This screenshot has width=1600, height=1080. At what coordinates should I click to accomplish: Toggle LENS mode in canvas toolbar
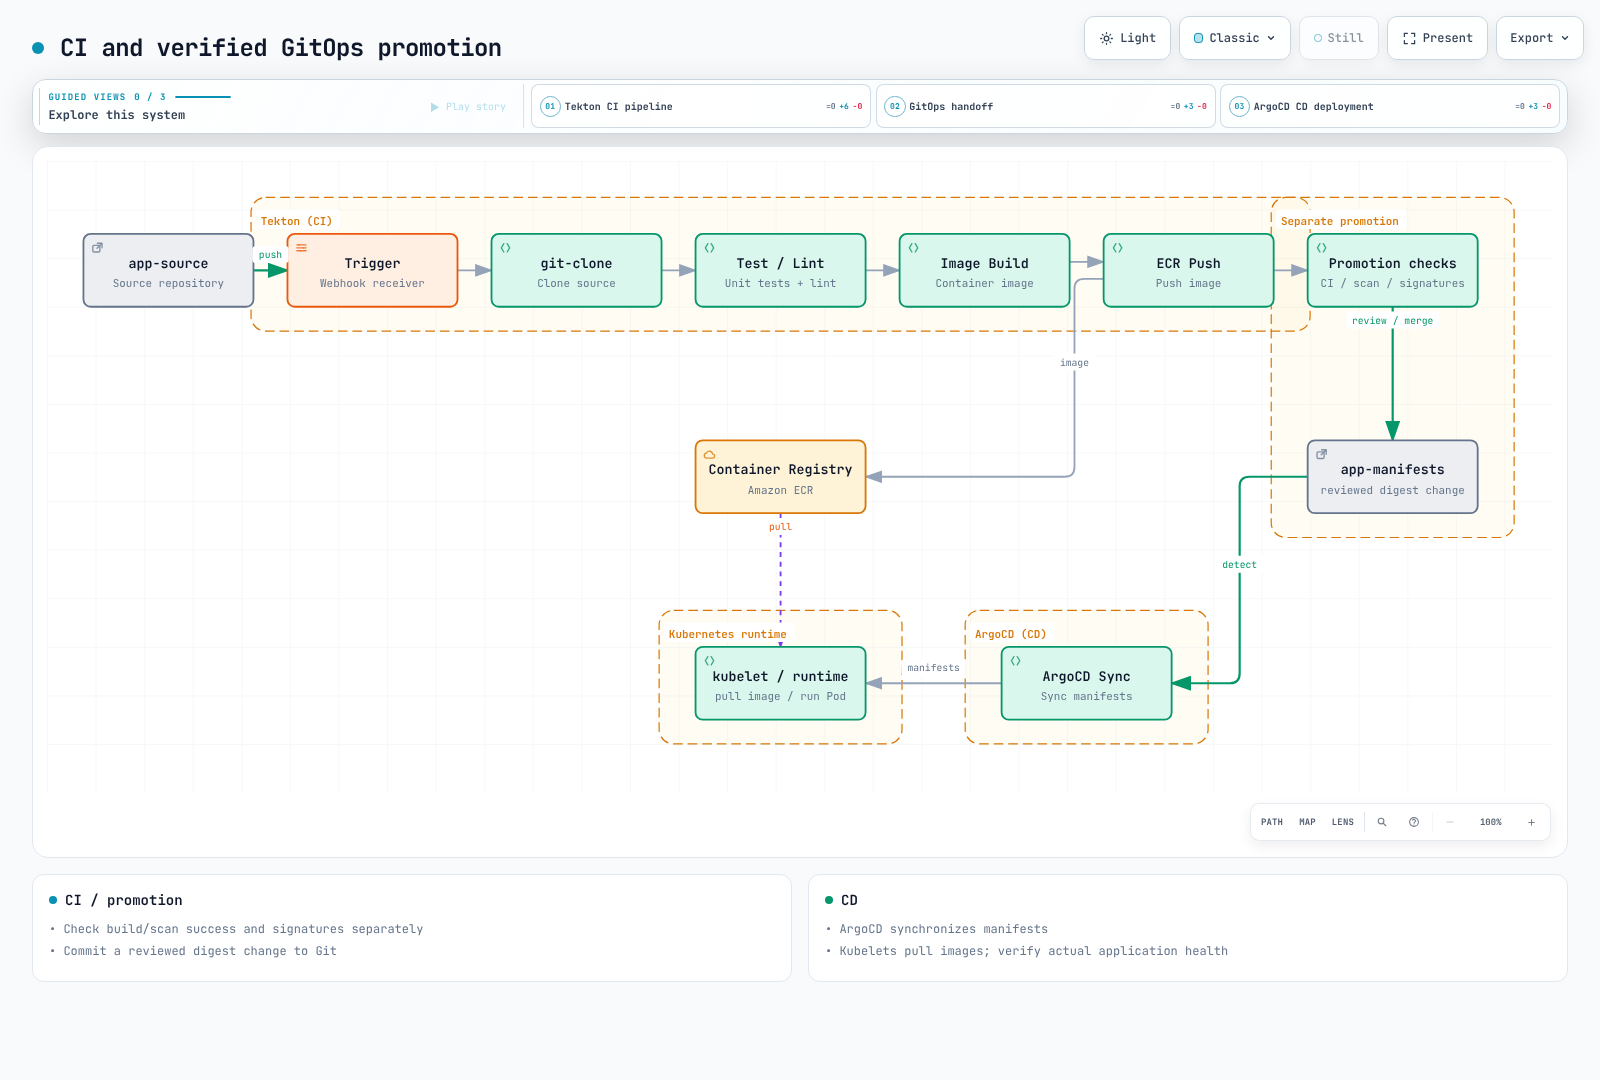coord(1342,822)
